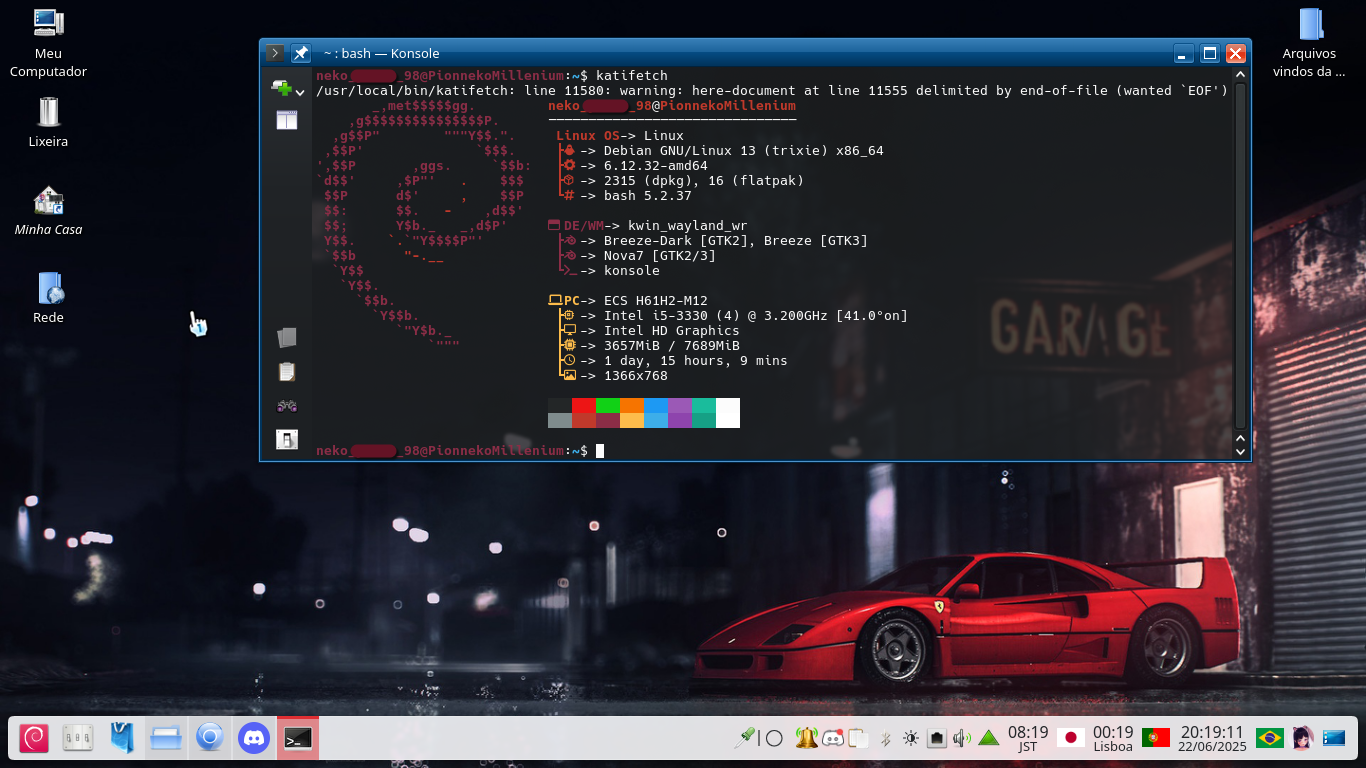The width and height of the screenshot is (1366, 768).
Task: Open the Arquivos vindos da folder icon
Action: 1309,44
